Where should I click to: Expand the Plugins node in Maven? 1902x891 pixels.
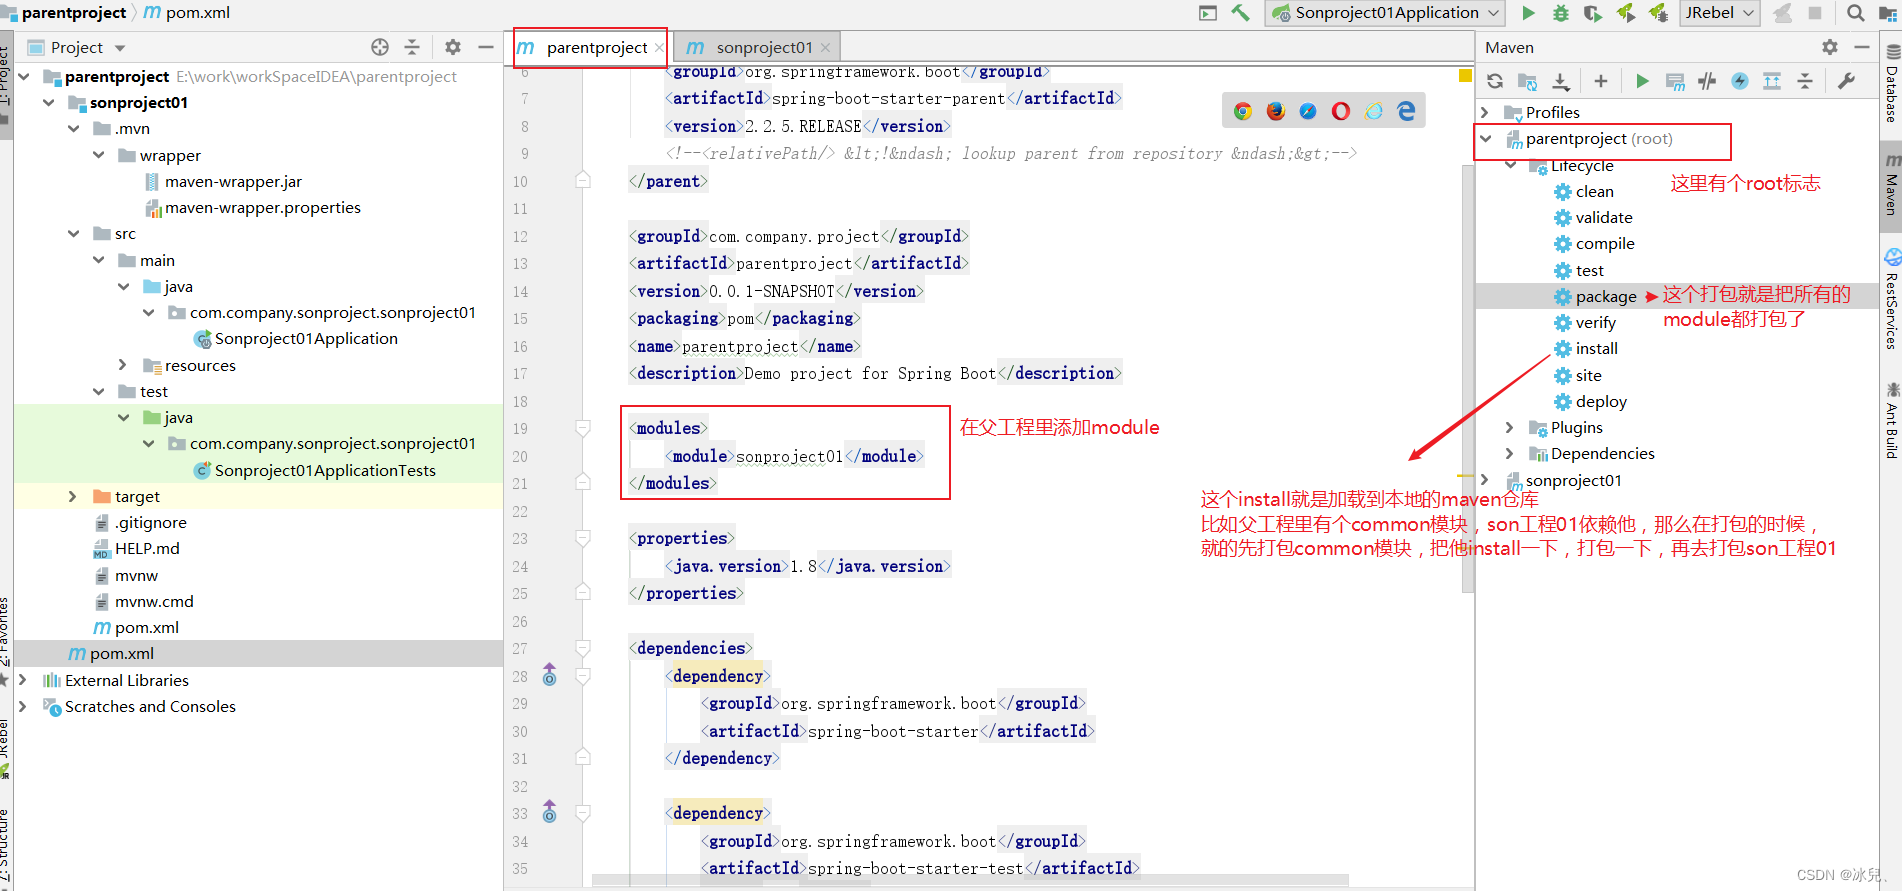click(x=1510, y=428)
